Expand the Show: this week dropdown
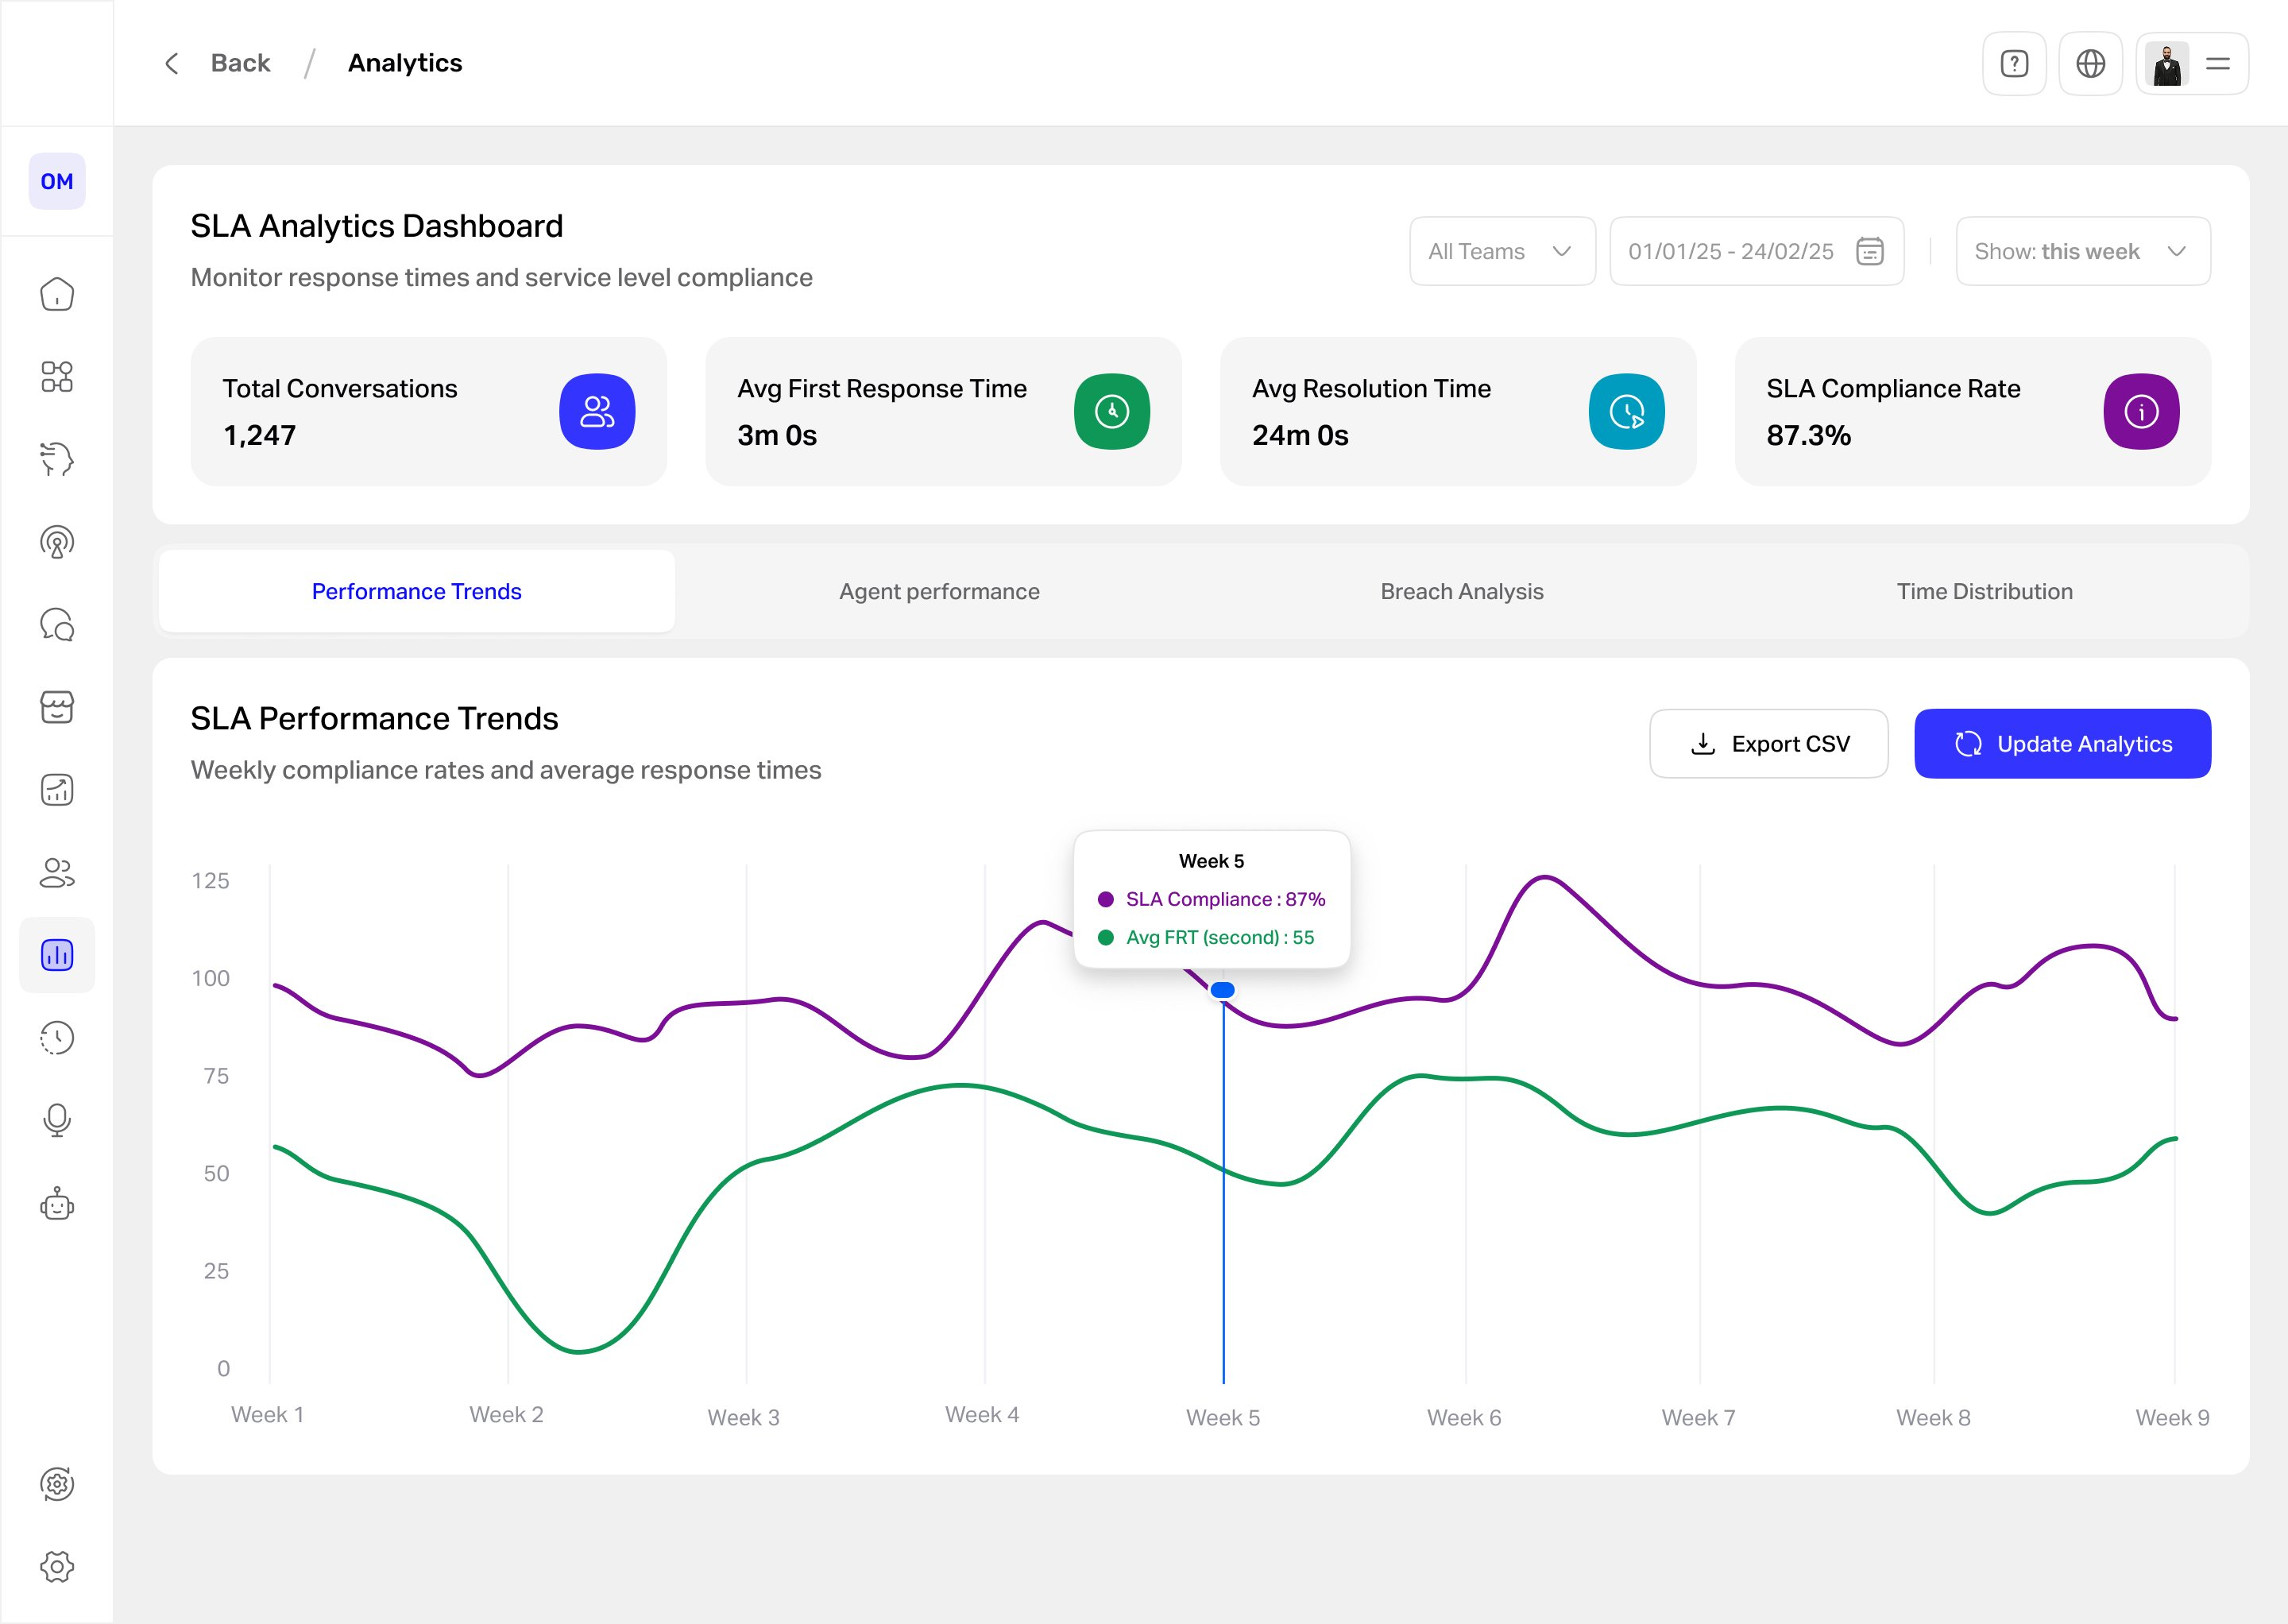The height and width of the screenshot is (1624, 2288). 2083,251
